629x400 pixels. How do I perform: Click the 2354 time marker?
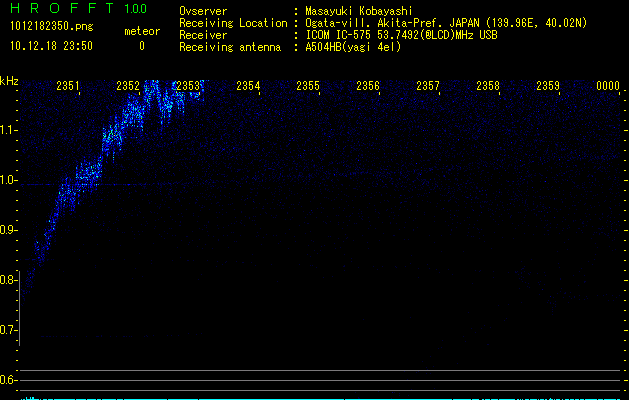pos(248,86)
